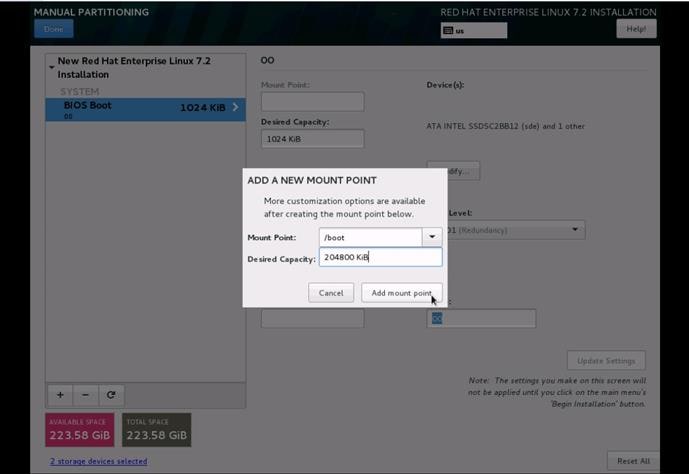Add a partition with the plus icon
The image size is (689, 474).
click(60, 395)
